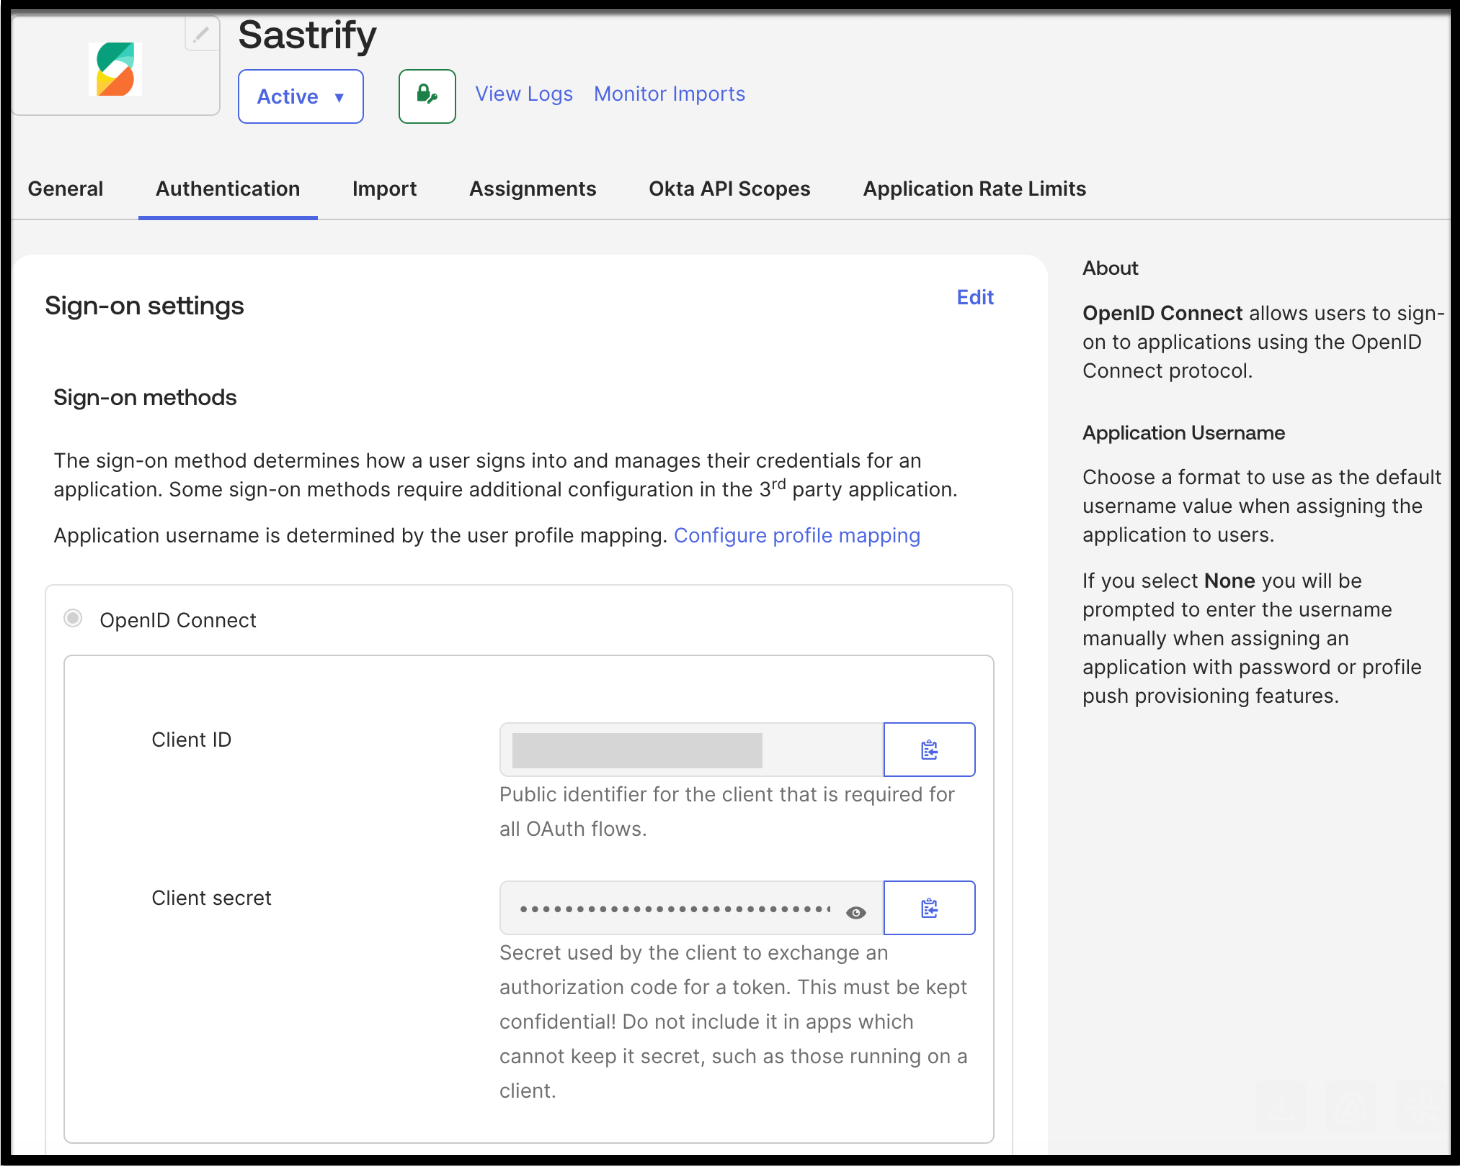1460x1166 pixels.
Task: Click the Client secret field
Action: [692, 908]
